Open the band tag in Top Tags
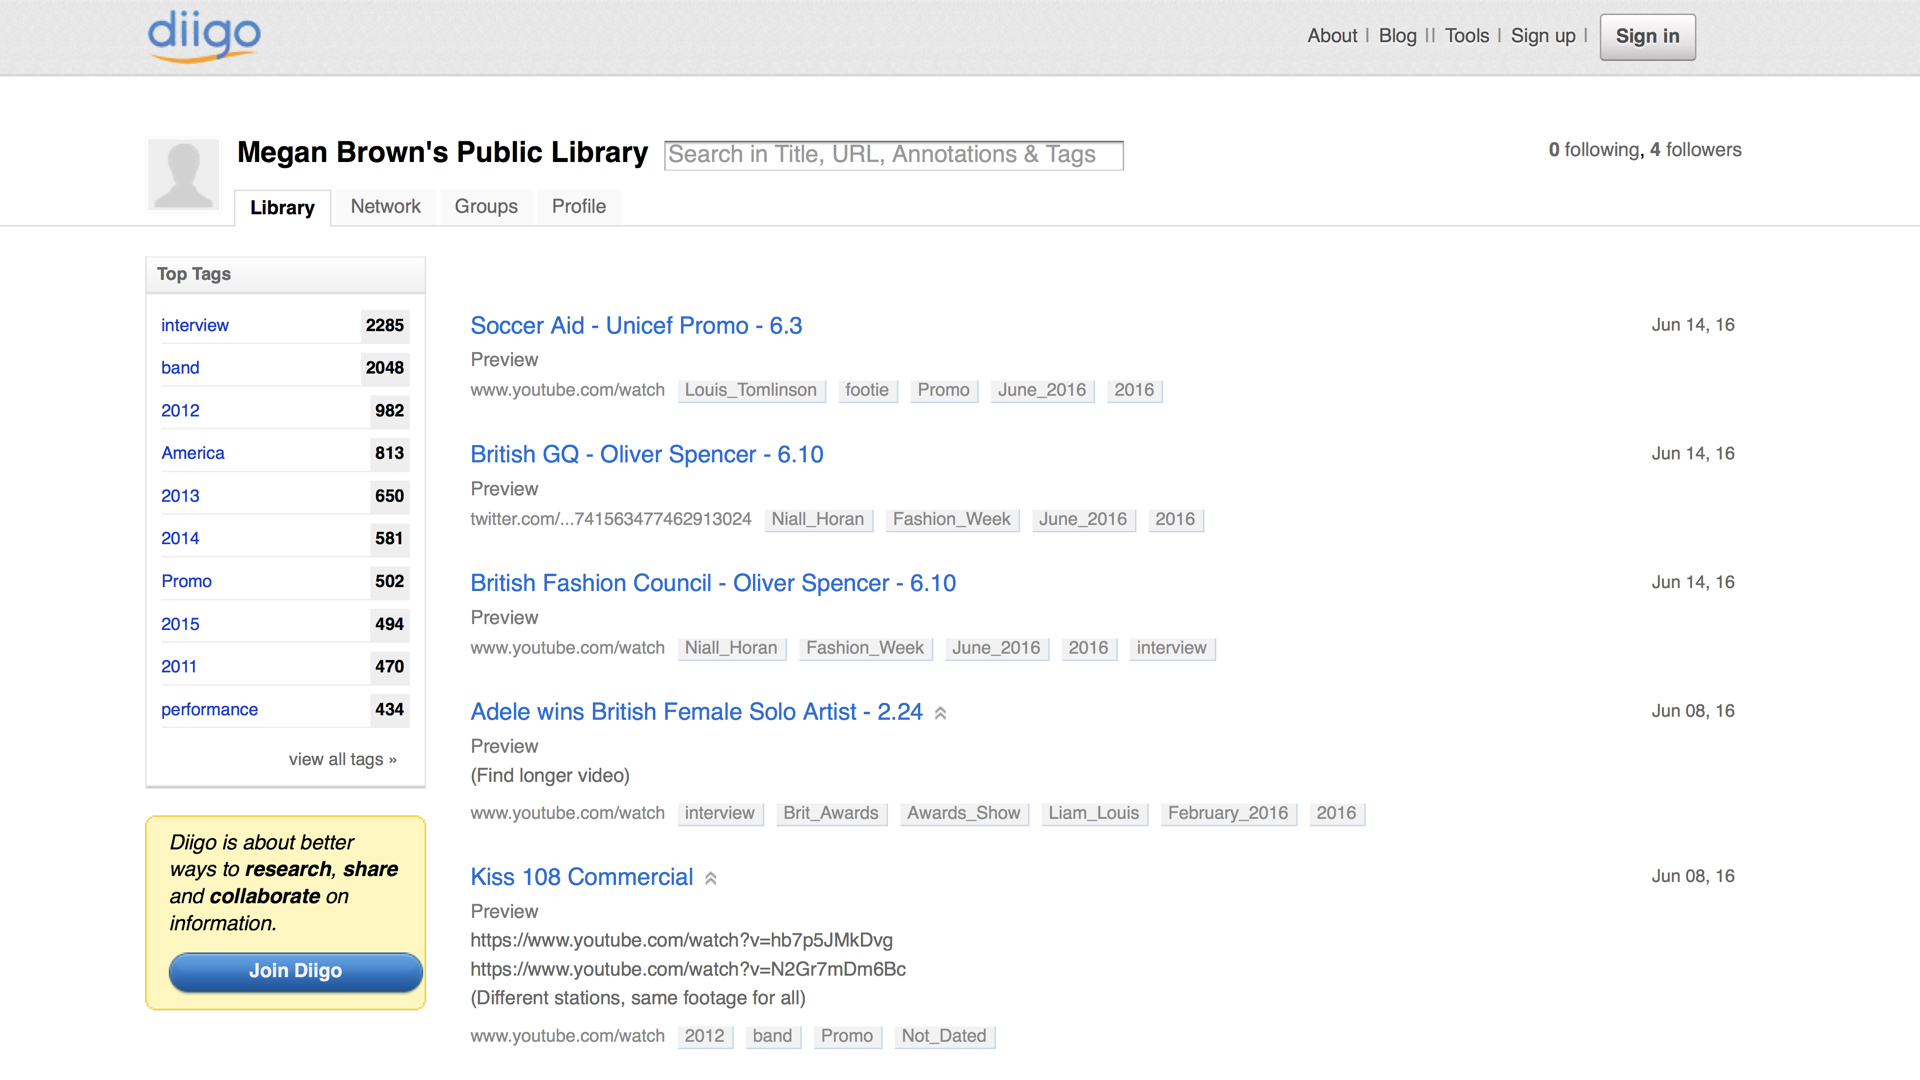 [180, 368]
